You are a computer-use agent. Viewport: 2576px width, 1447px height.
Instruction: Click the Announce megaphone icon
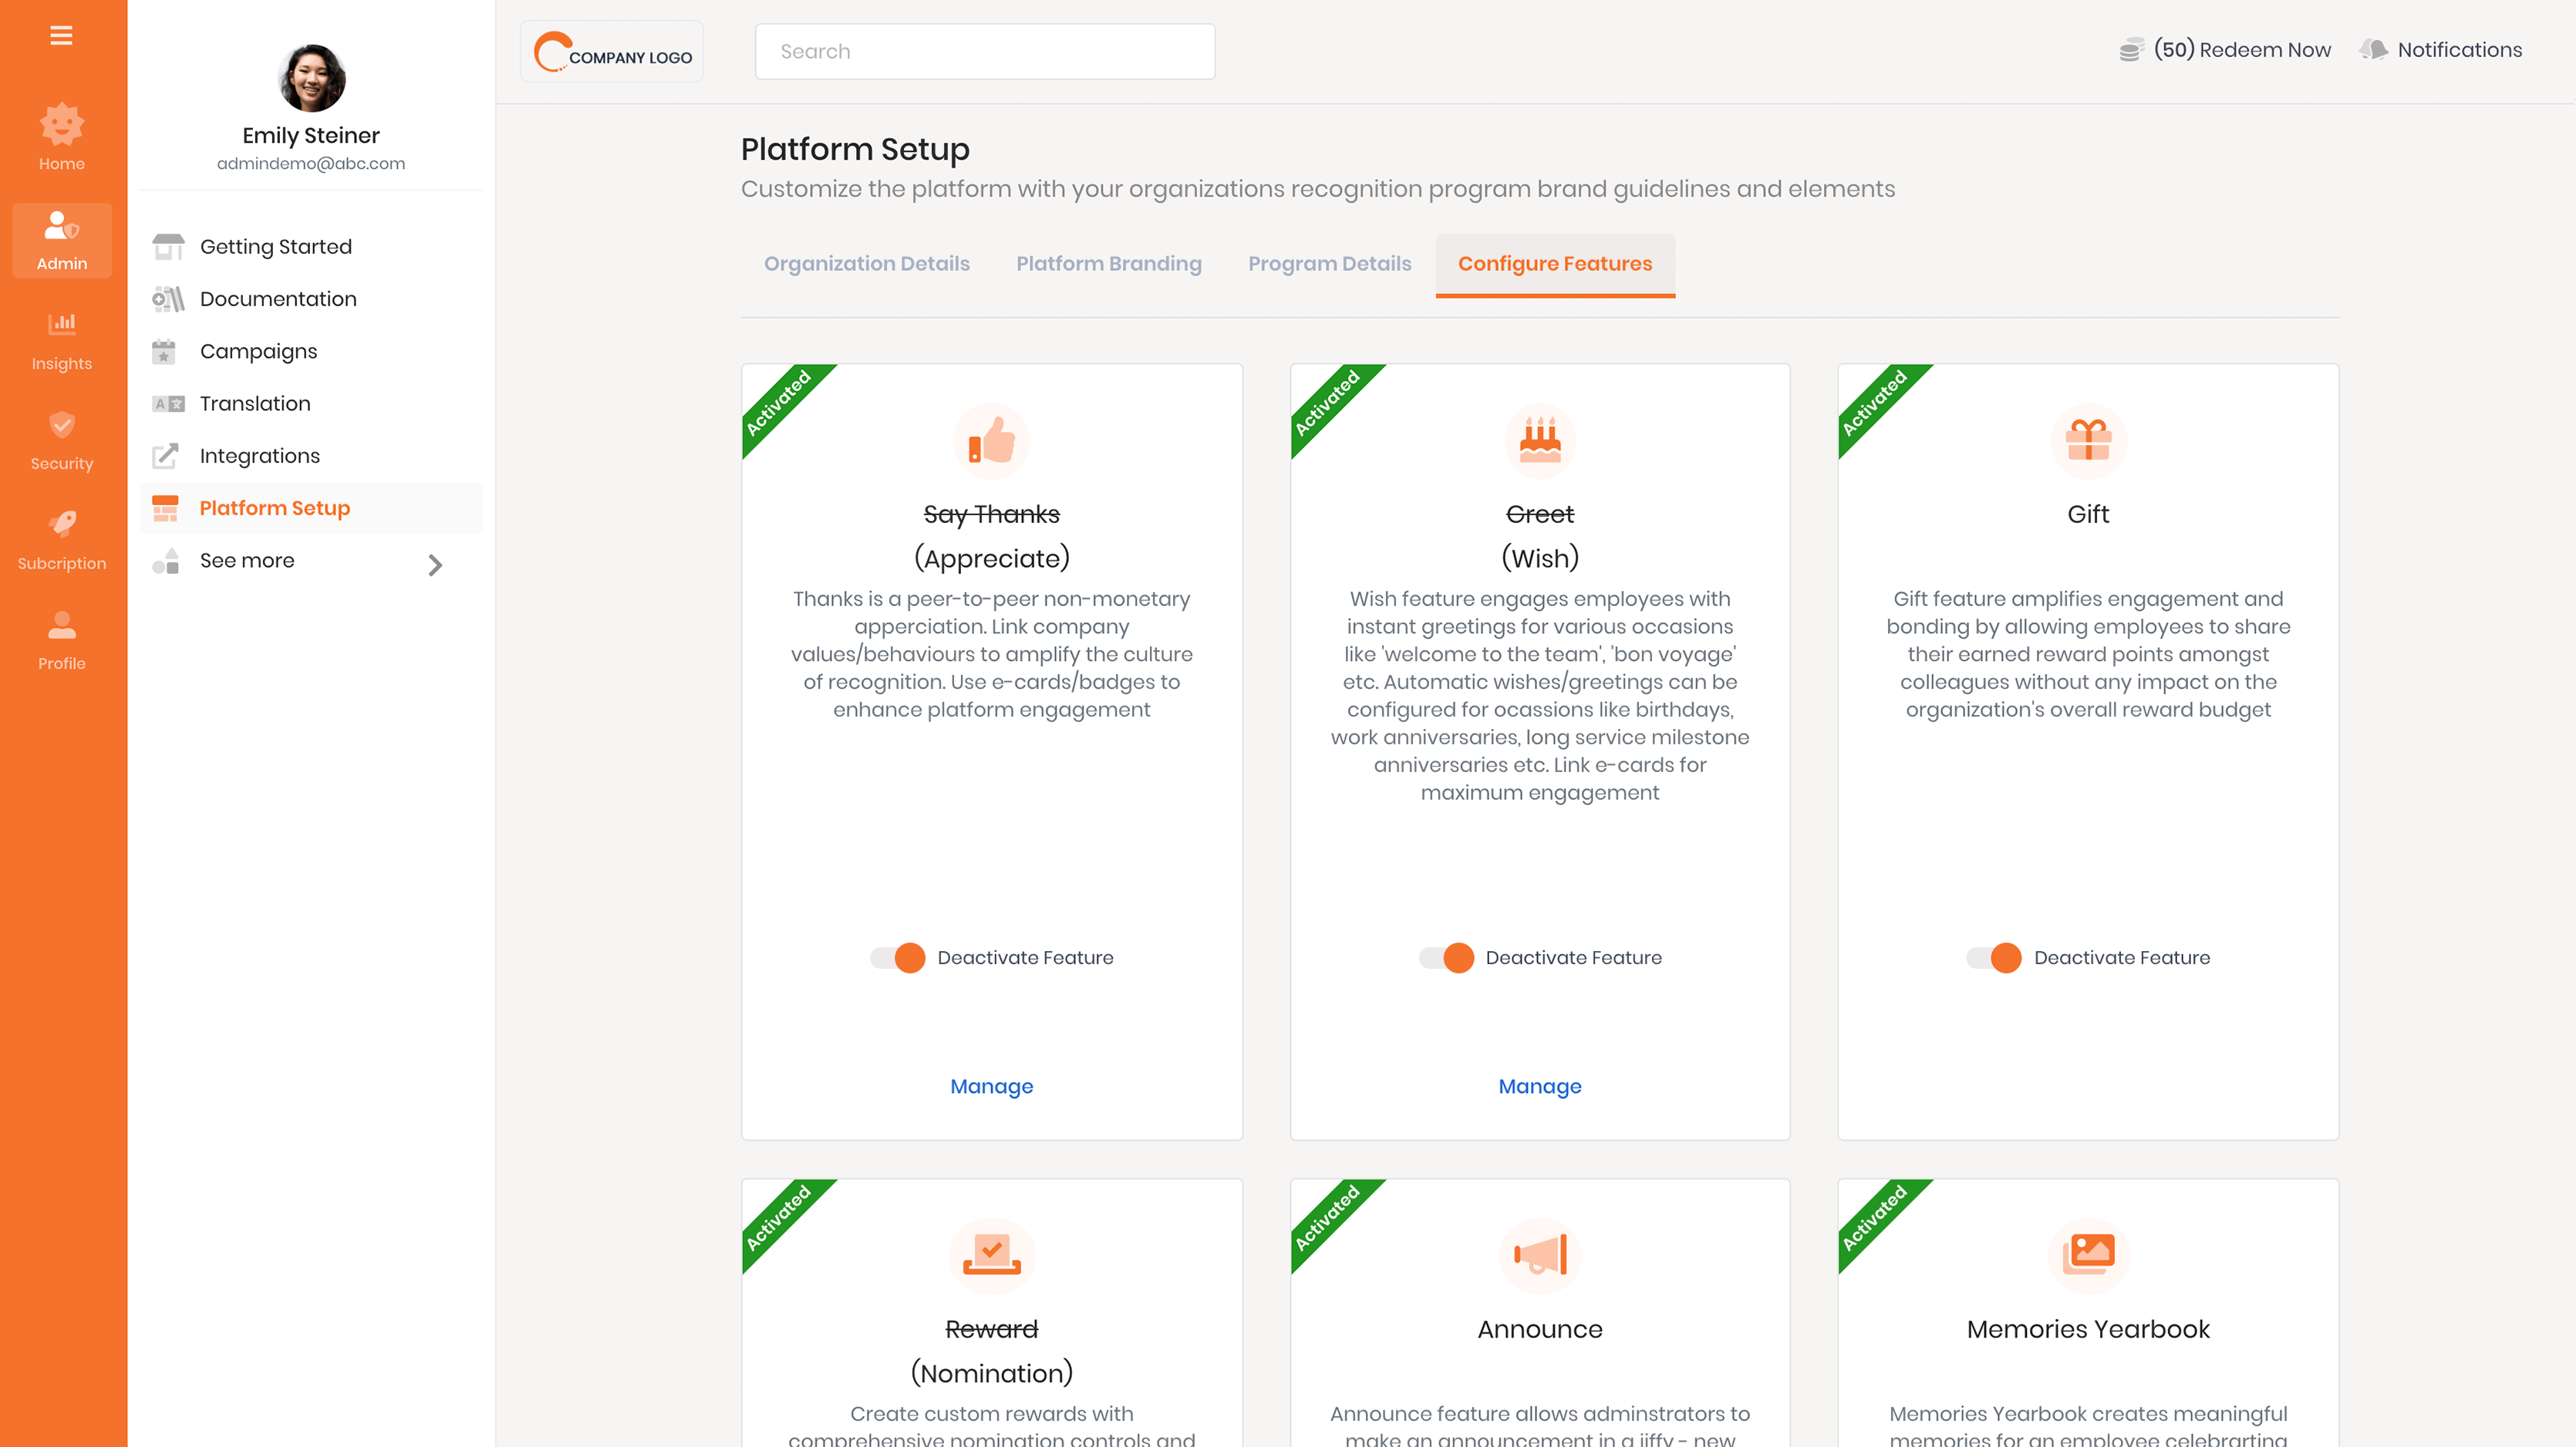pyautogui.click(x=1540, y=1256)
